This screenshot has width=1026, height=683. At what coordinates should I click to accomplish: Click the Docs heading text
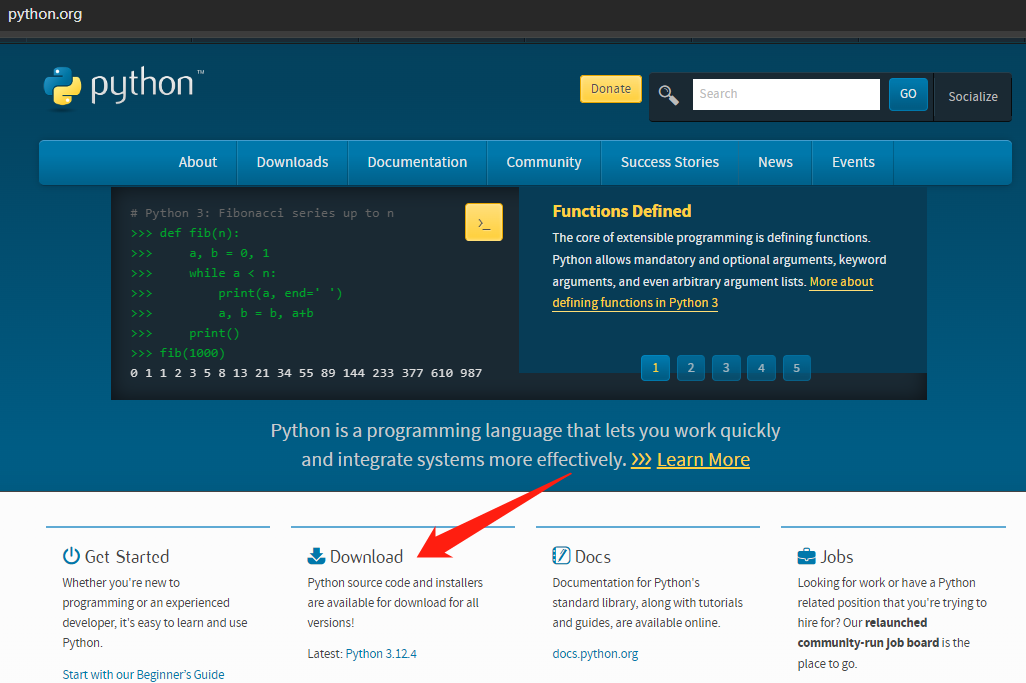click(x=593, y=557)
